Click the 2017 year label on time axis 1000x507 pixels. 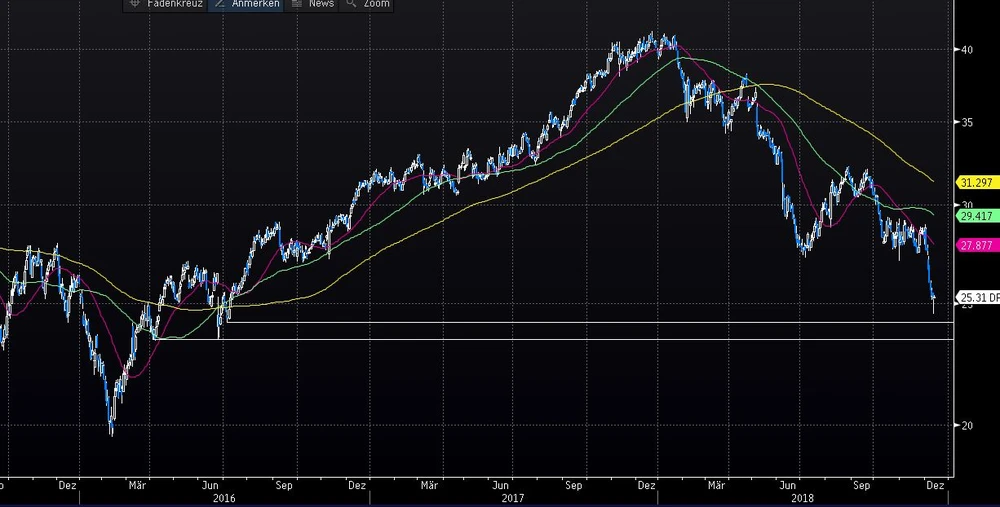(513, 497)
